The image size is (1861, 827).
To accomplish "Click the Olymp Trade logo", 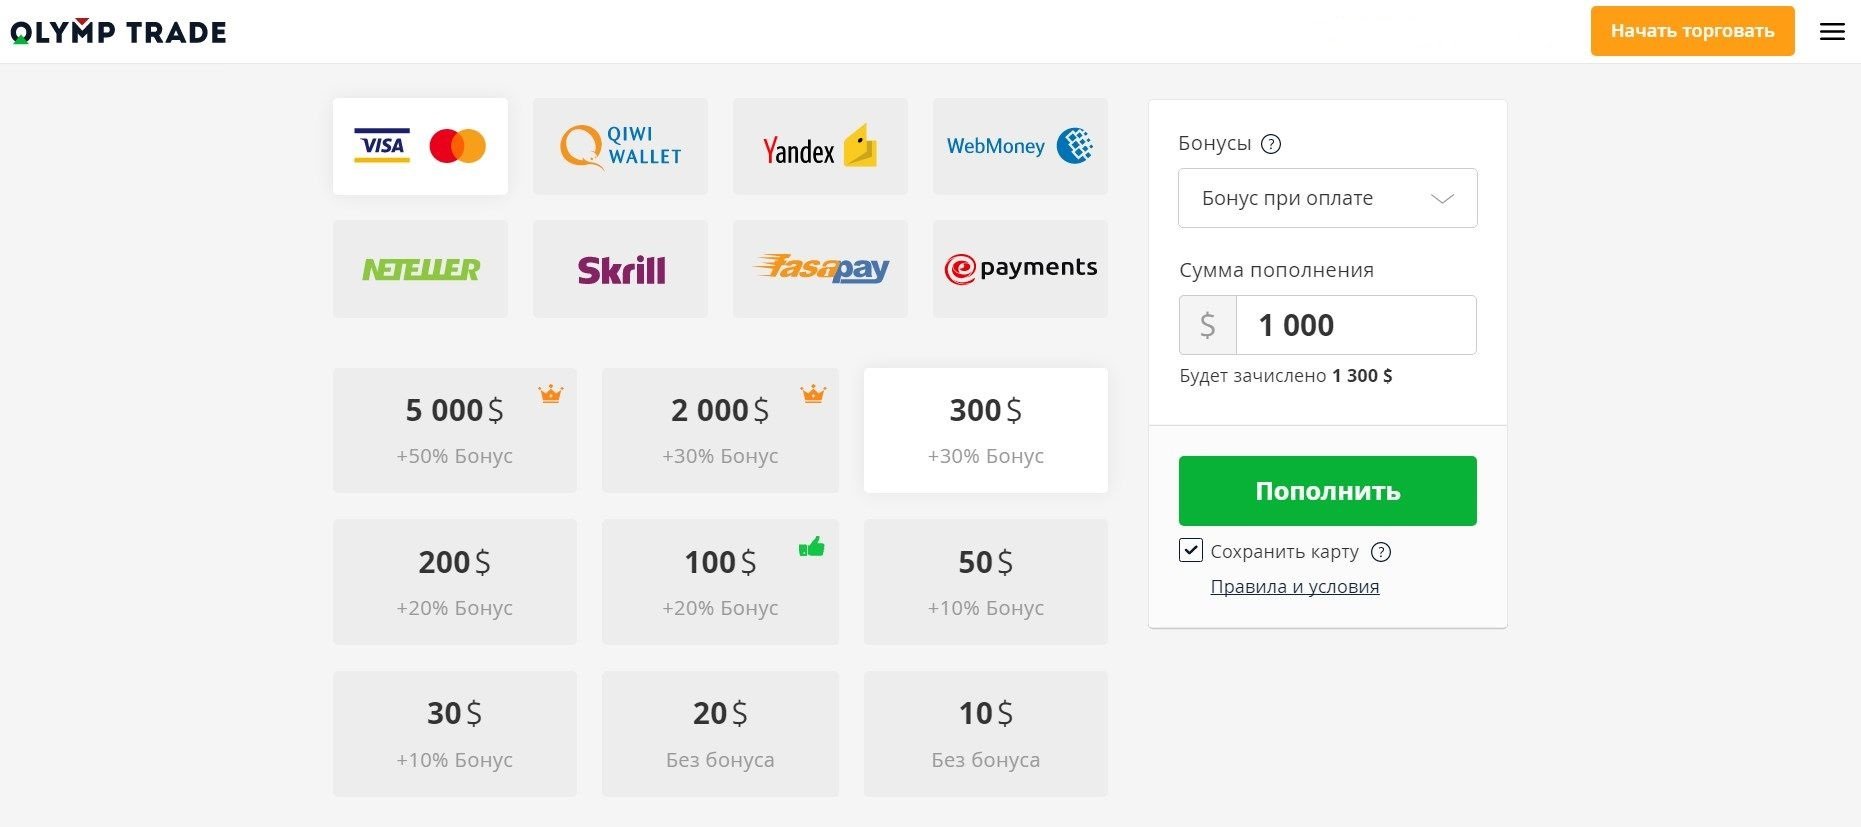I will pos(118,32).
